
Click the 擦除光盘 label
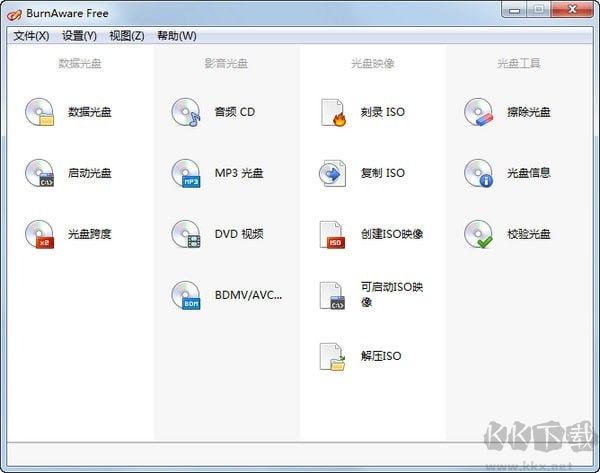pyautogui.click(x=529, y=112)
